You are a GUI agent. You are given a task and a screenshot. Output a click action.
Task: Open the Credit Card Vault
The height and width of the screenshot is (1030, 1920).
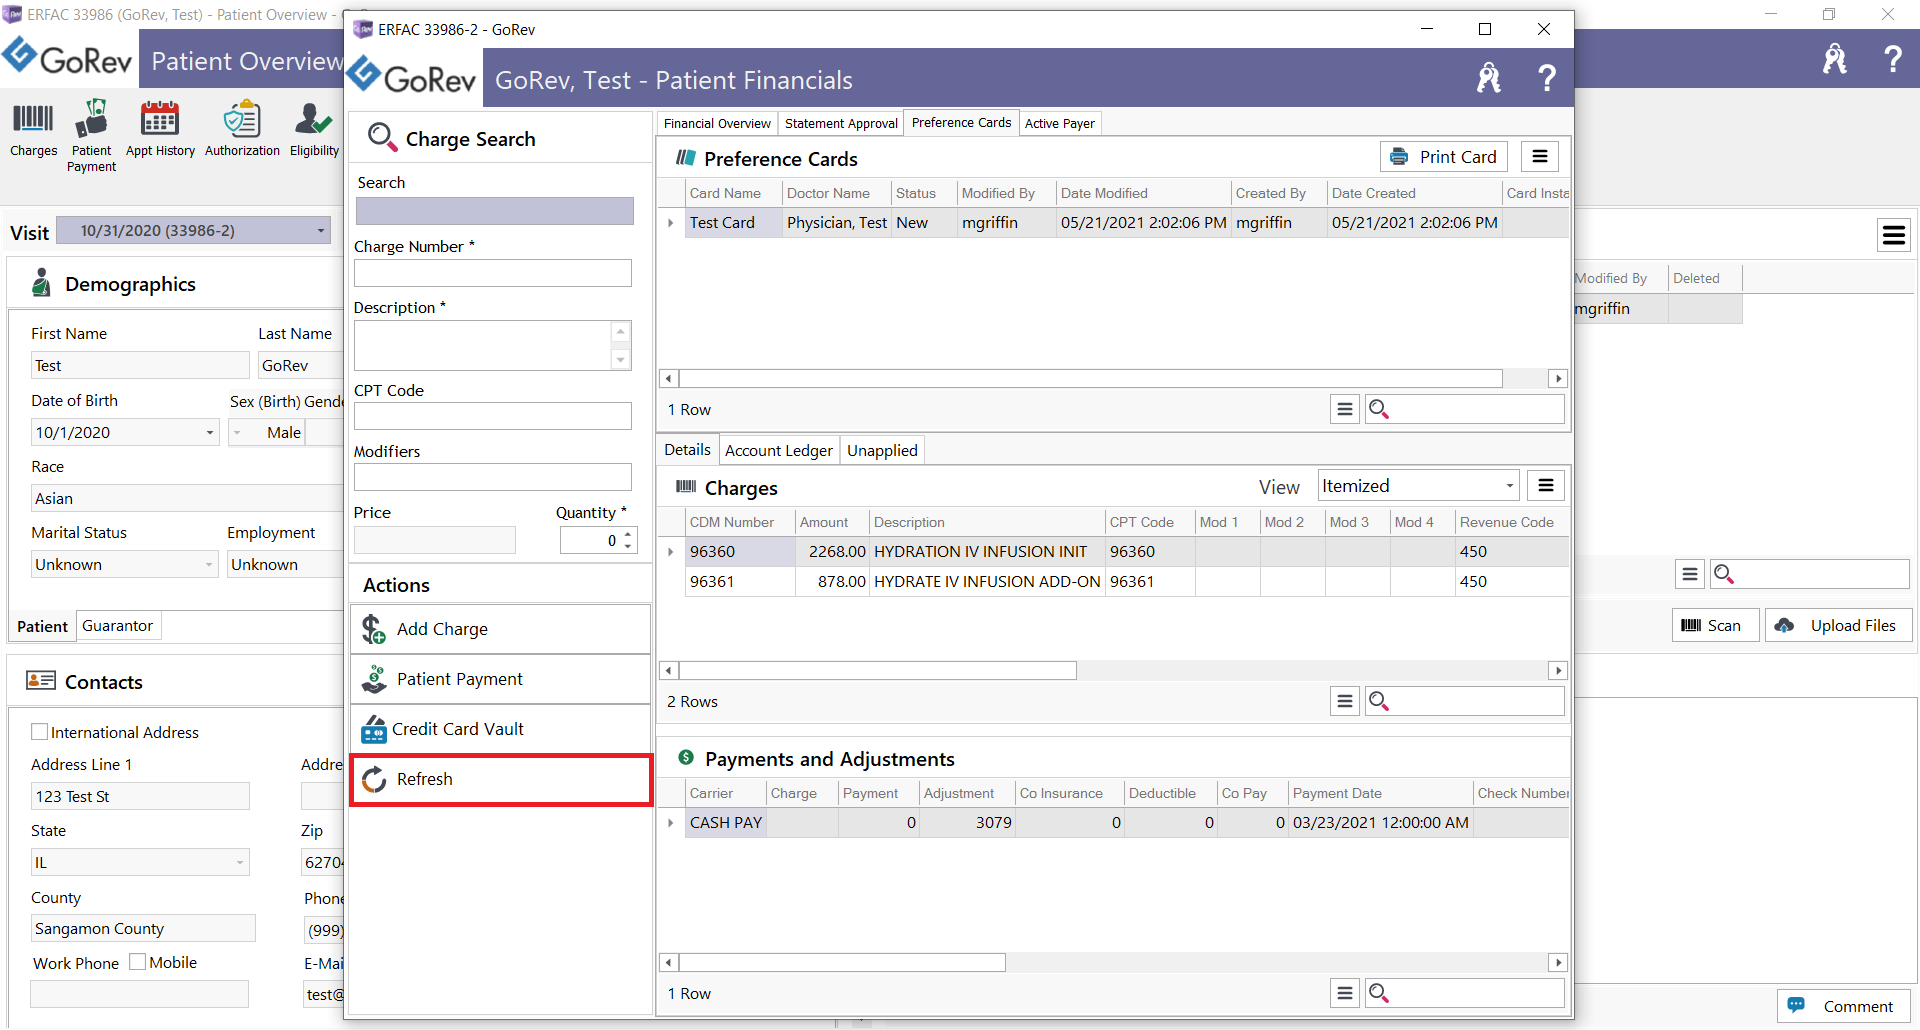point(500,729)
